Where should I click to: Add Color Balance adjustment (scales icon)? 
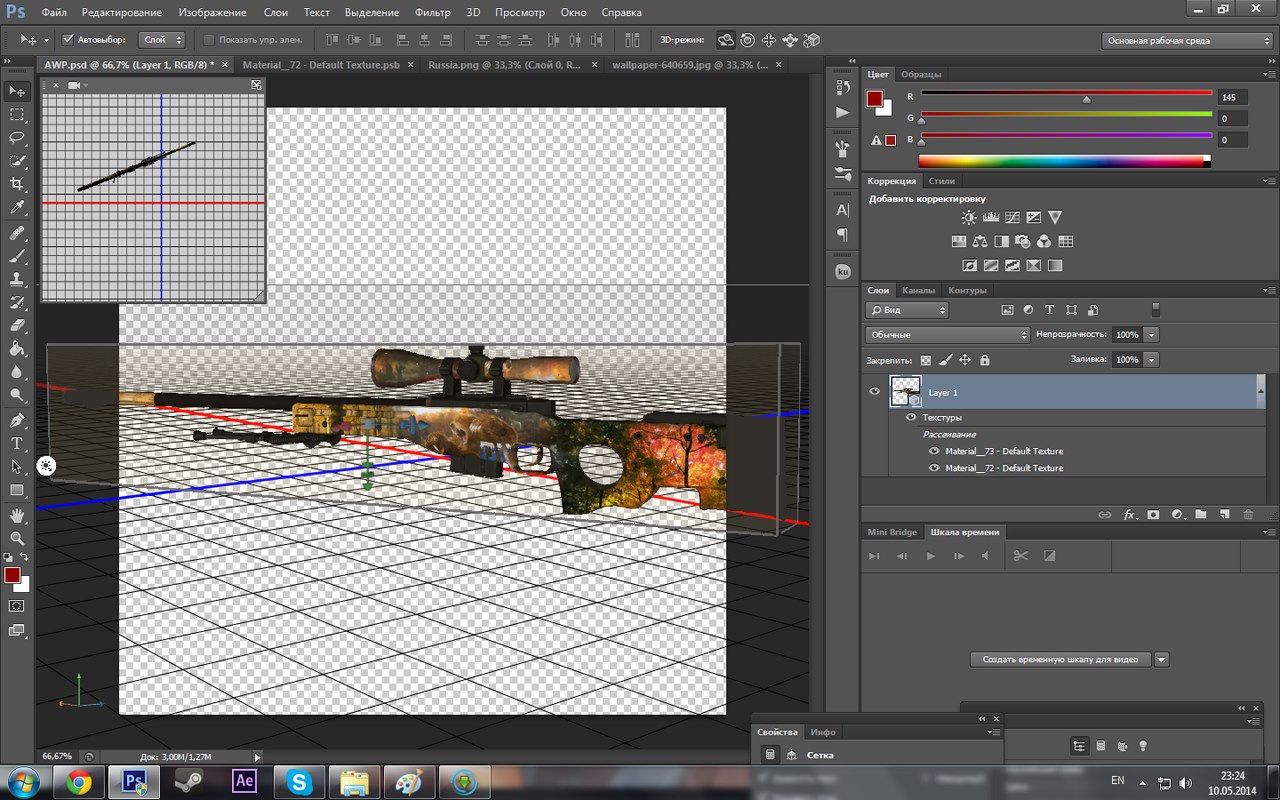pos(980,241)
